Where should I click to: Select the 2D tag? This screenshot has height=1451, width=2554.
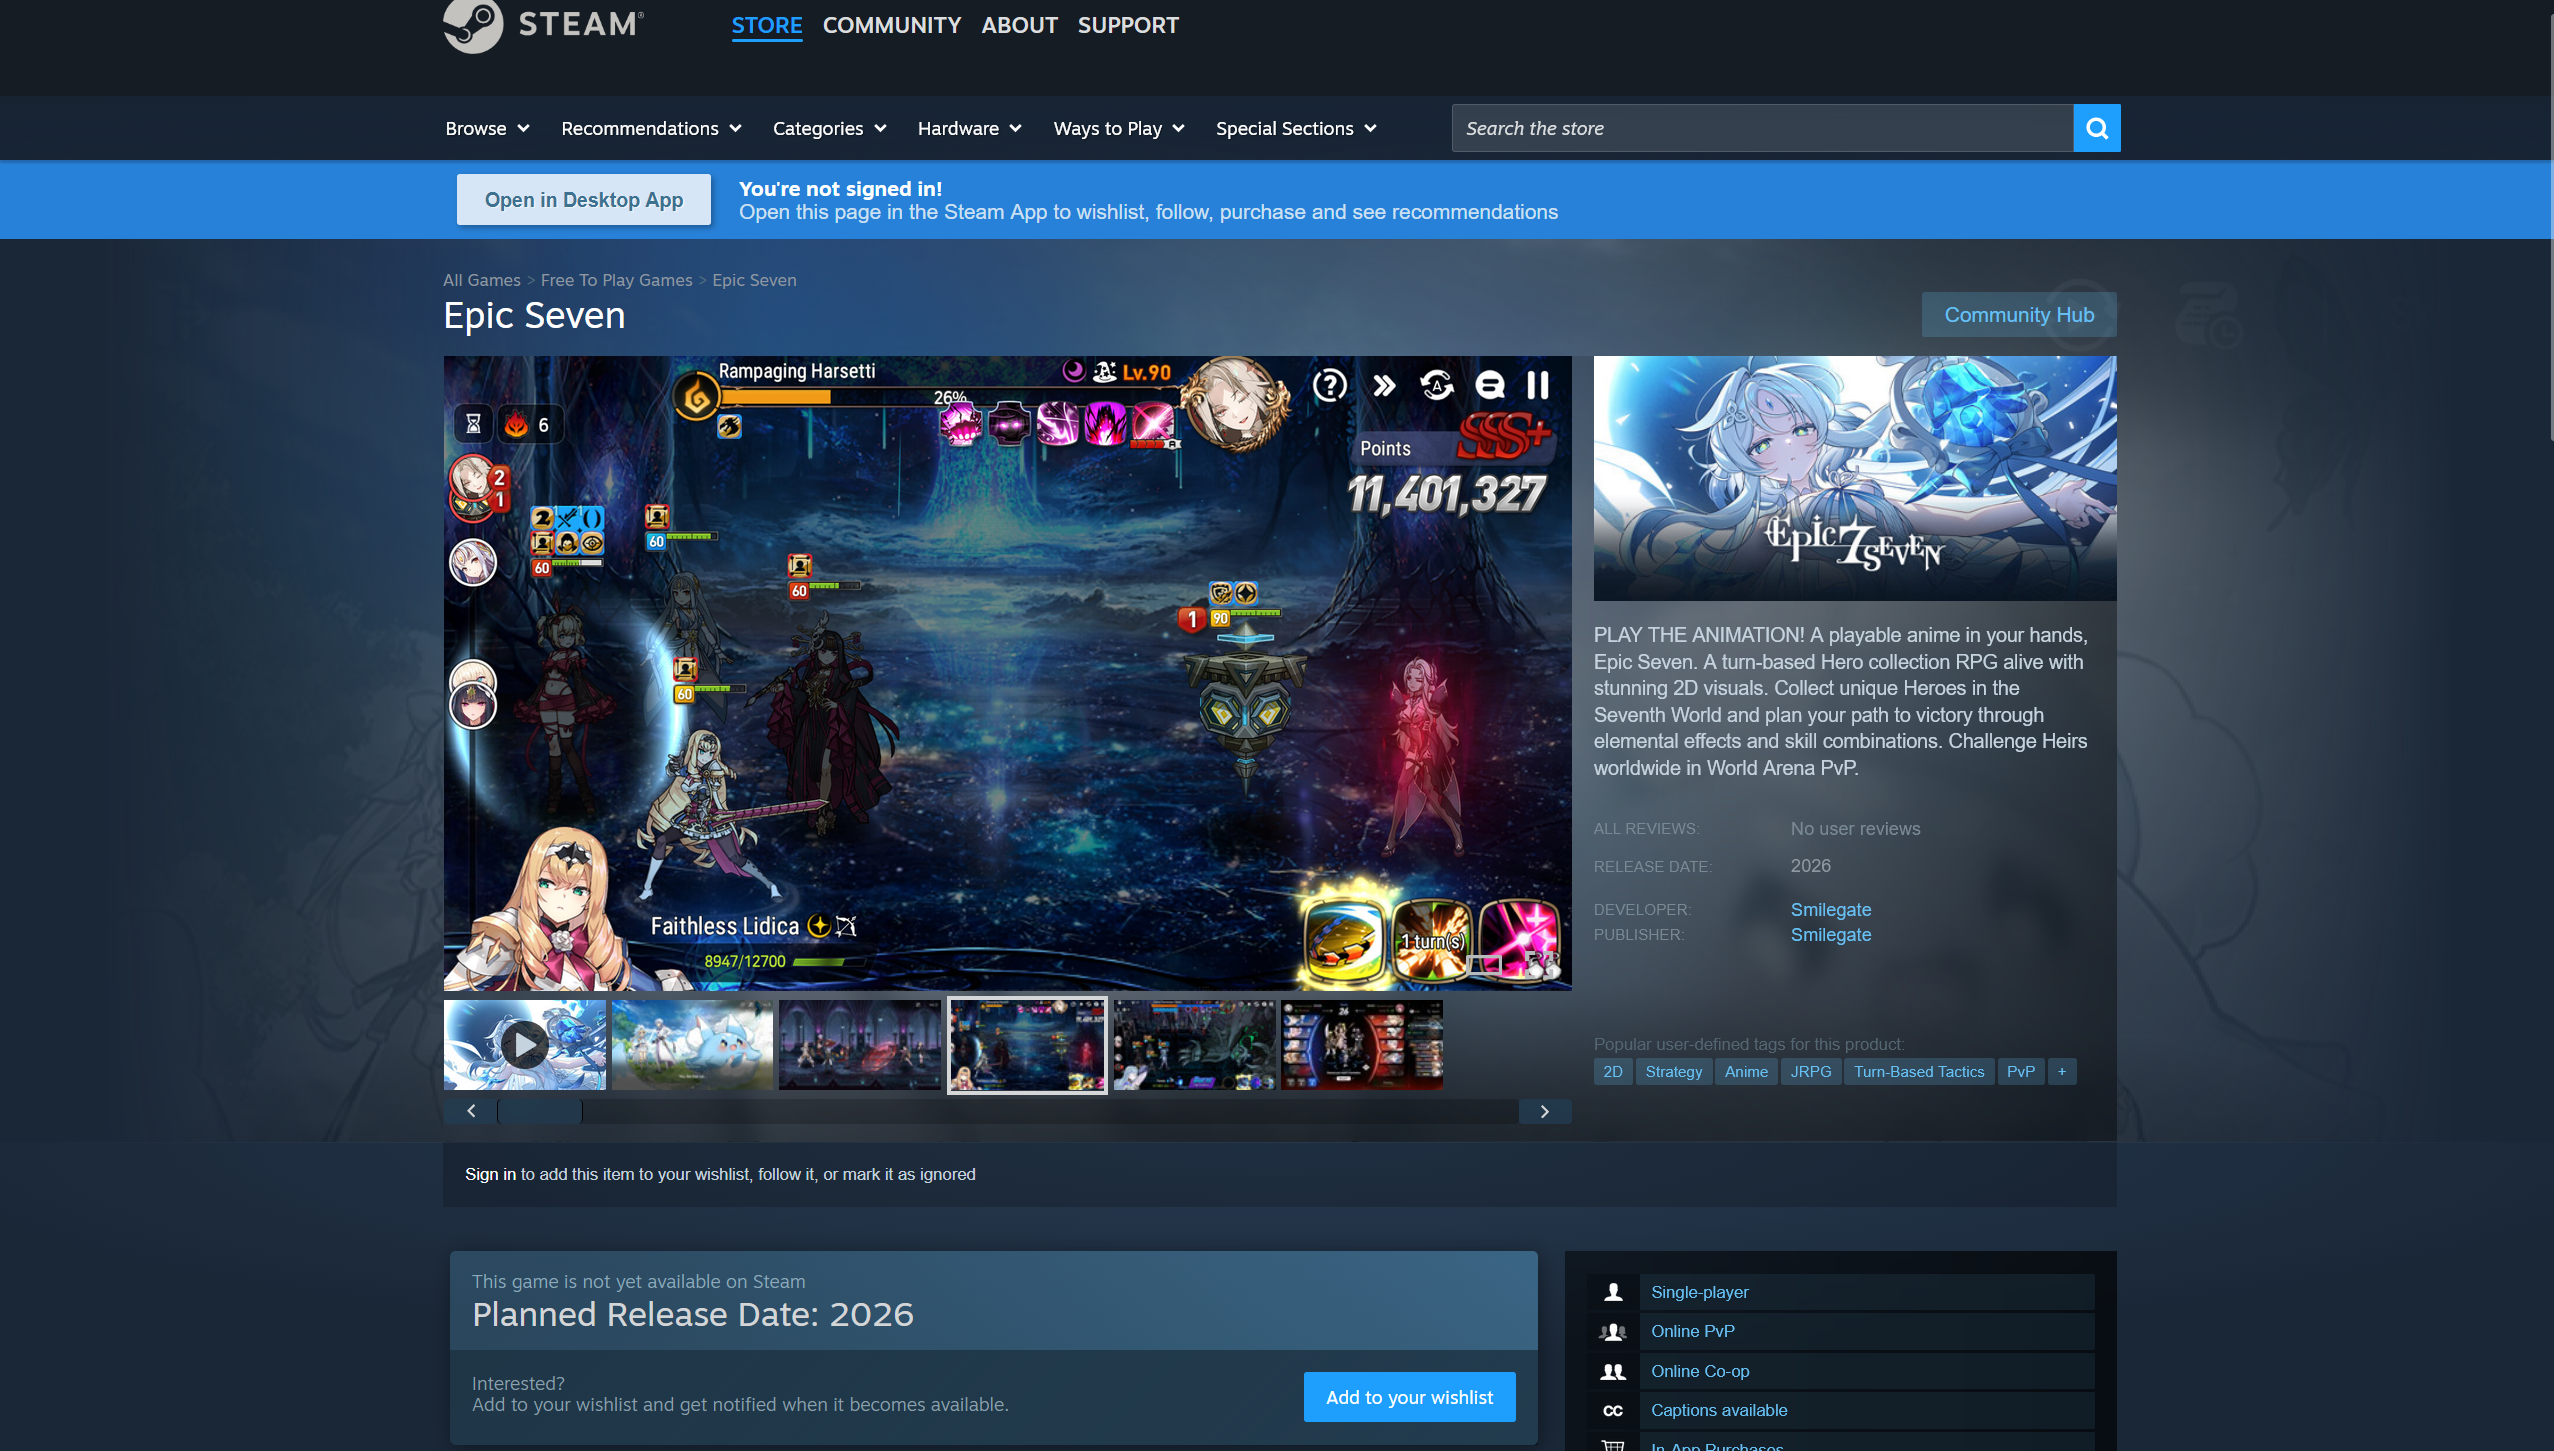[x=1613, y=1071]
